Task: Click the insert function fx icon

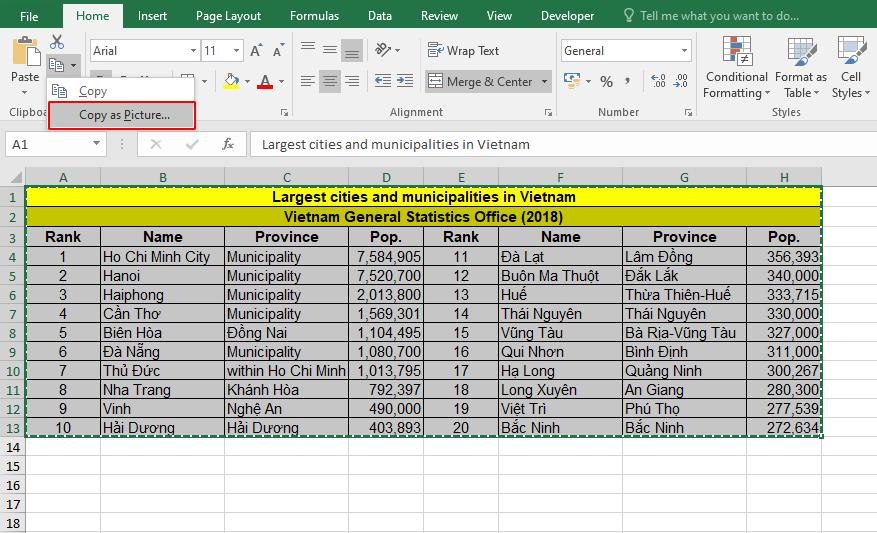Action: pyautogui.click(x=228, y=144)
